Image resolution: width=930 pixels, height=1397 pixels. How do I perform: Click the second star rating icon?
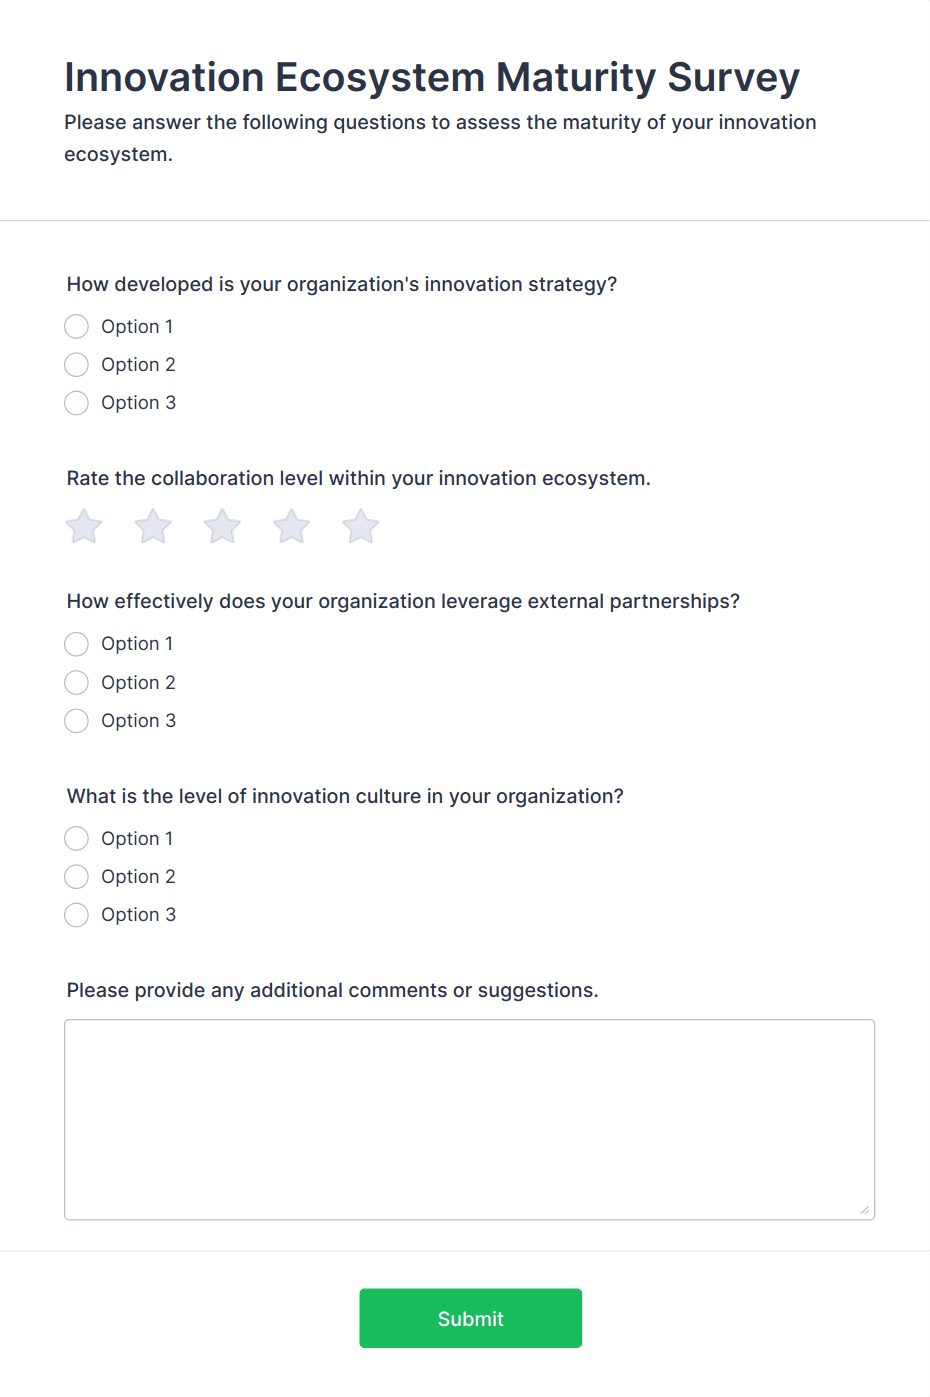pos(153,526)
